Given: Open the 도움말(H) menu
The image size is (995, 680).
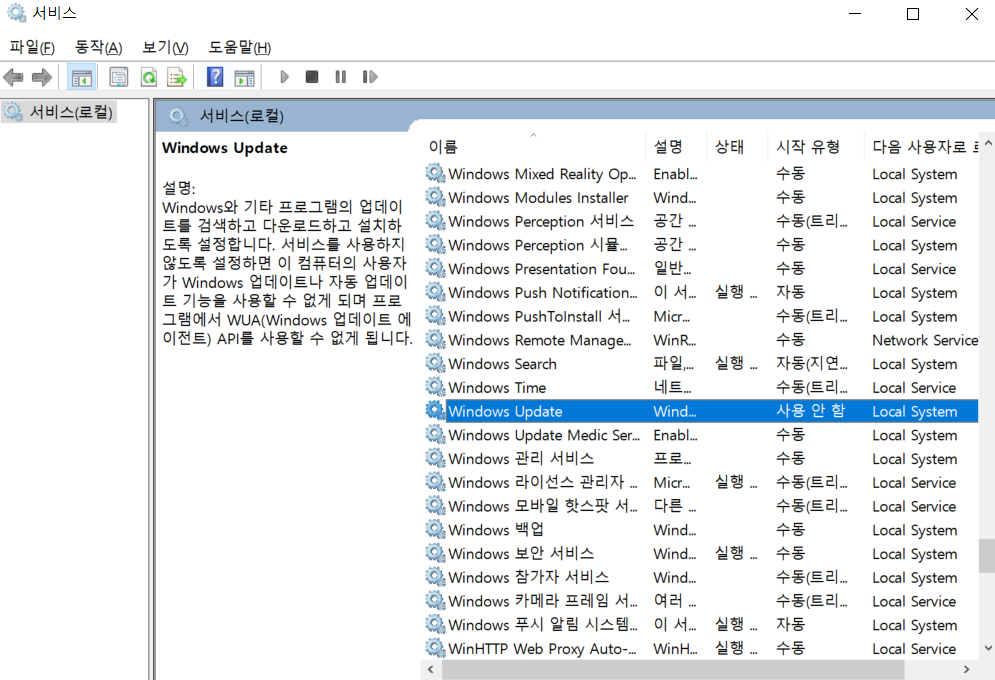Looking at the screenshot, I should (x=240, y=48).
